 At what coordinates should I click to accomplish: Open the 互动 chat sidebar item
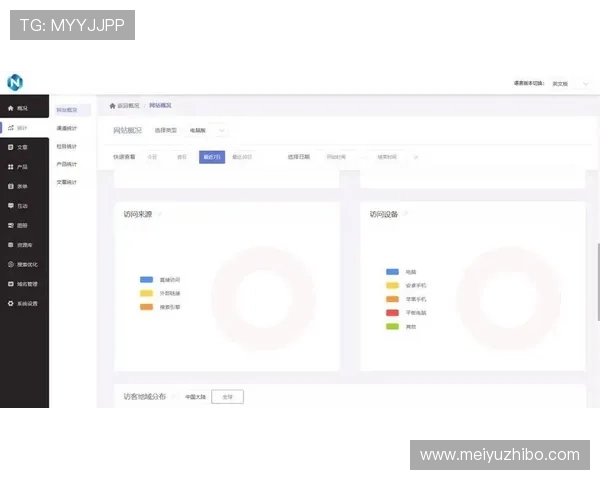(24, 206)
